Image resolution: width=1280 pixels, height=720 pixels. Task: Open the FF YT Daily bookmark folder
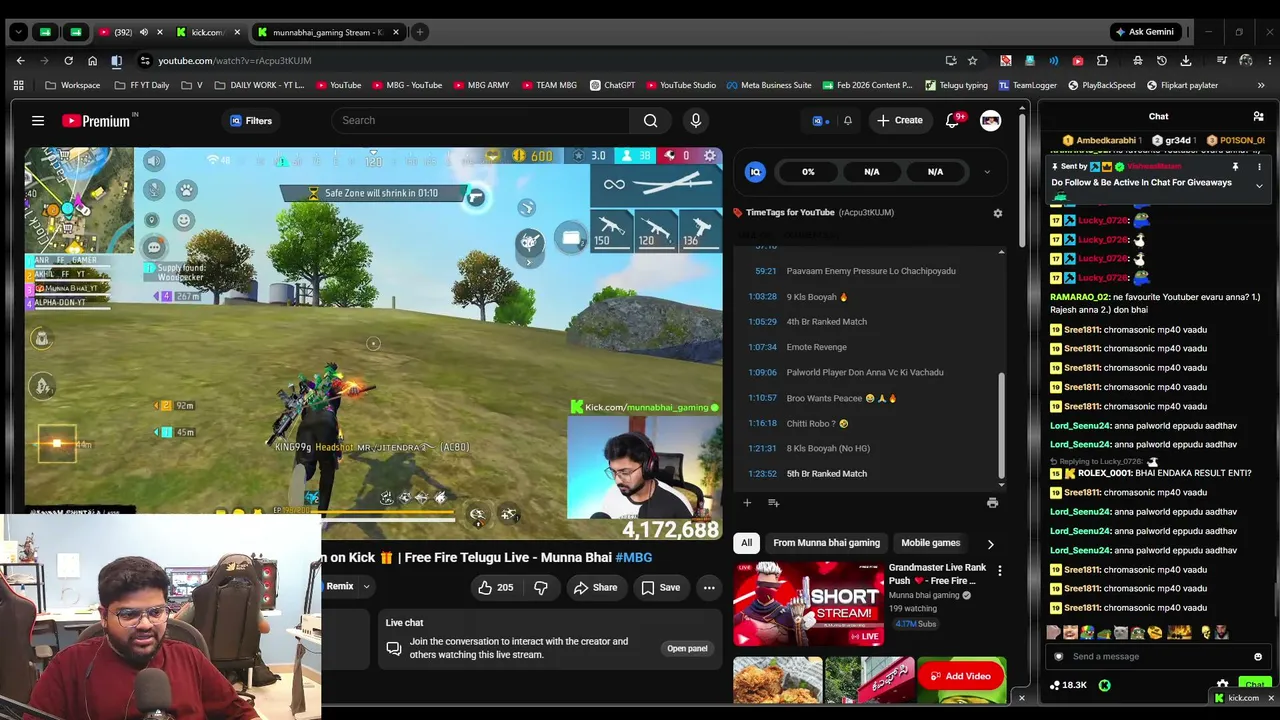click(x=141, y=86)
